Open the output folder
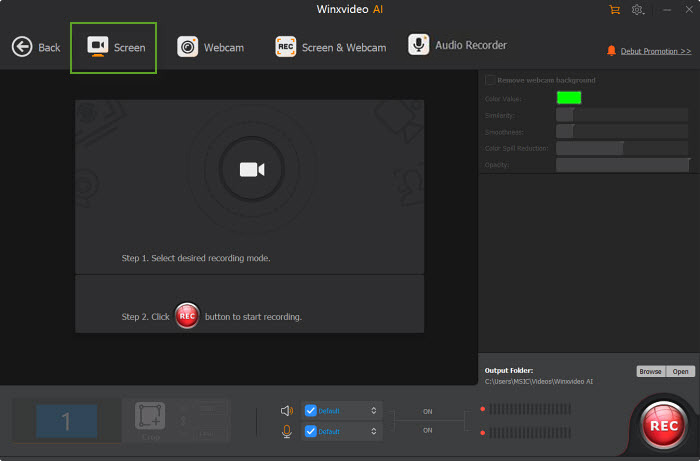This screenshot has width=700, height=461. pos(680,371)
